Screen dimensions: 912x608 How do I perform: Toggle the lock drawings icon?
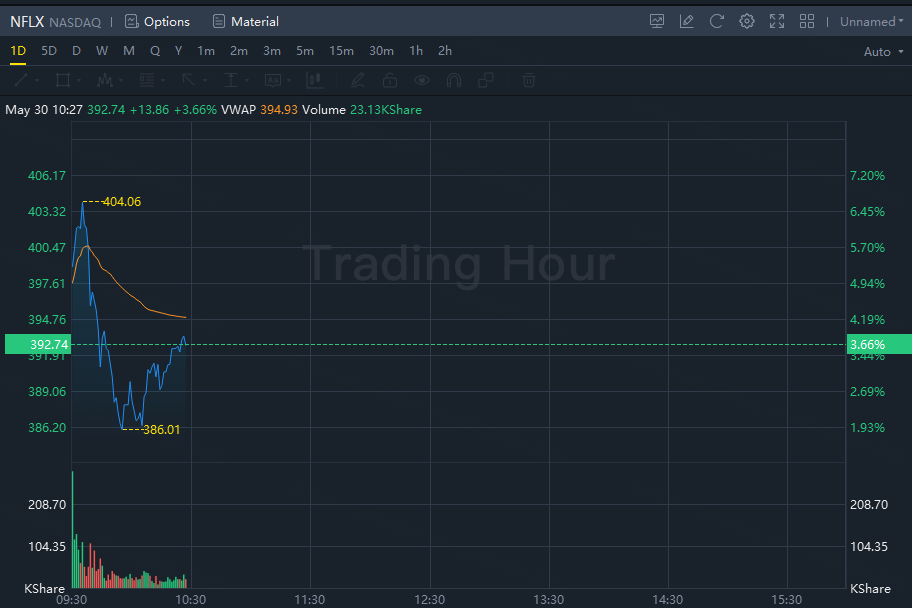coord(390,80)
